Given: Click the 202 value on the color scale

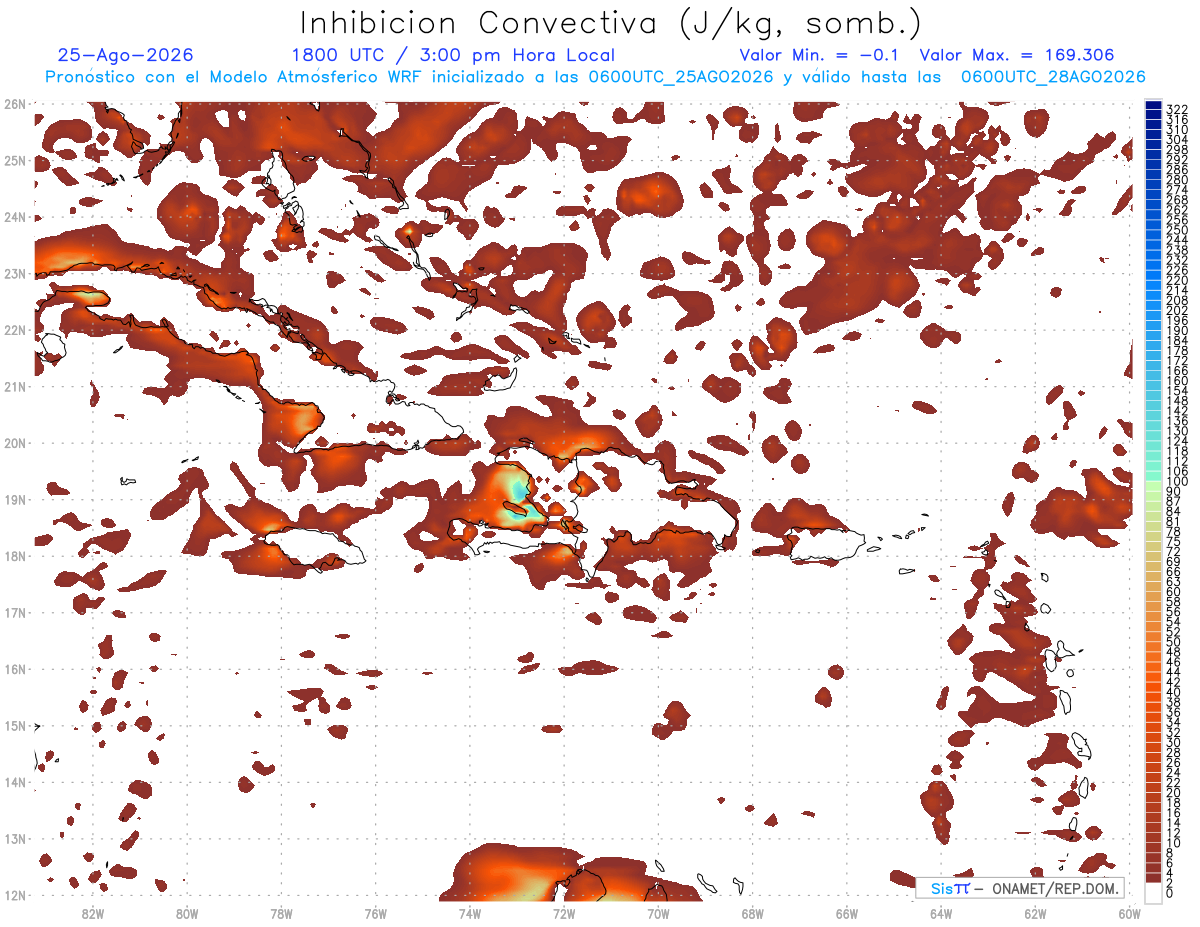Looking at the screenshot, I should 1176,310.
